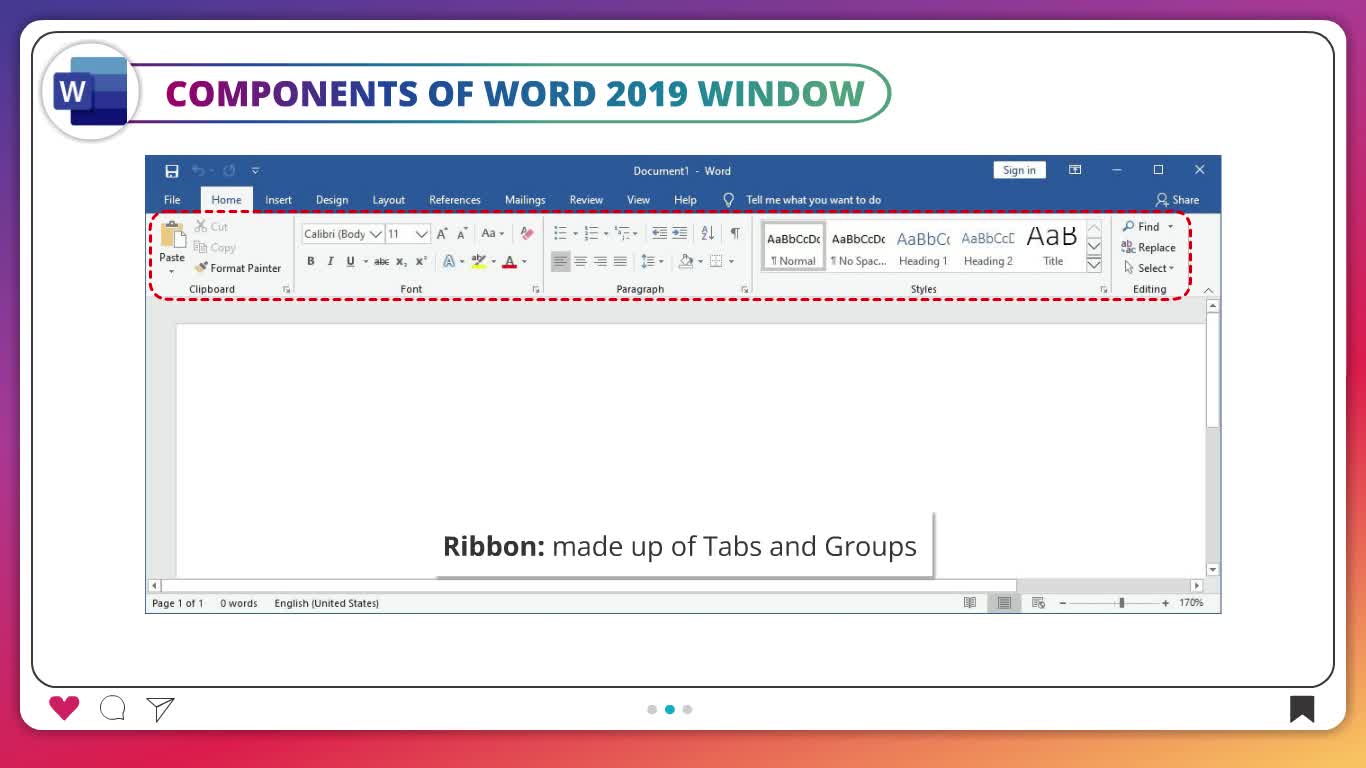Switch to the Insert tab
Viewport: 1366px width, 768px height.
click(x=278, y=200)
